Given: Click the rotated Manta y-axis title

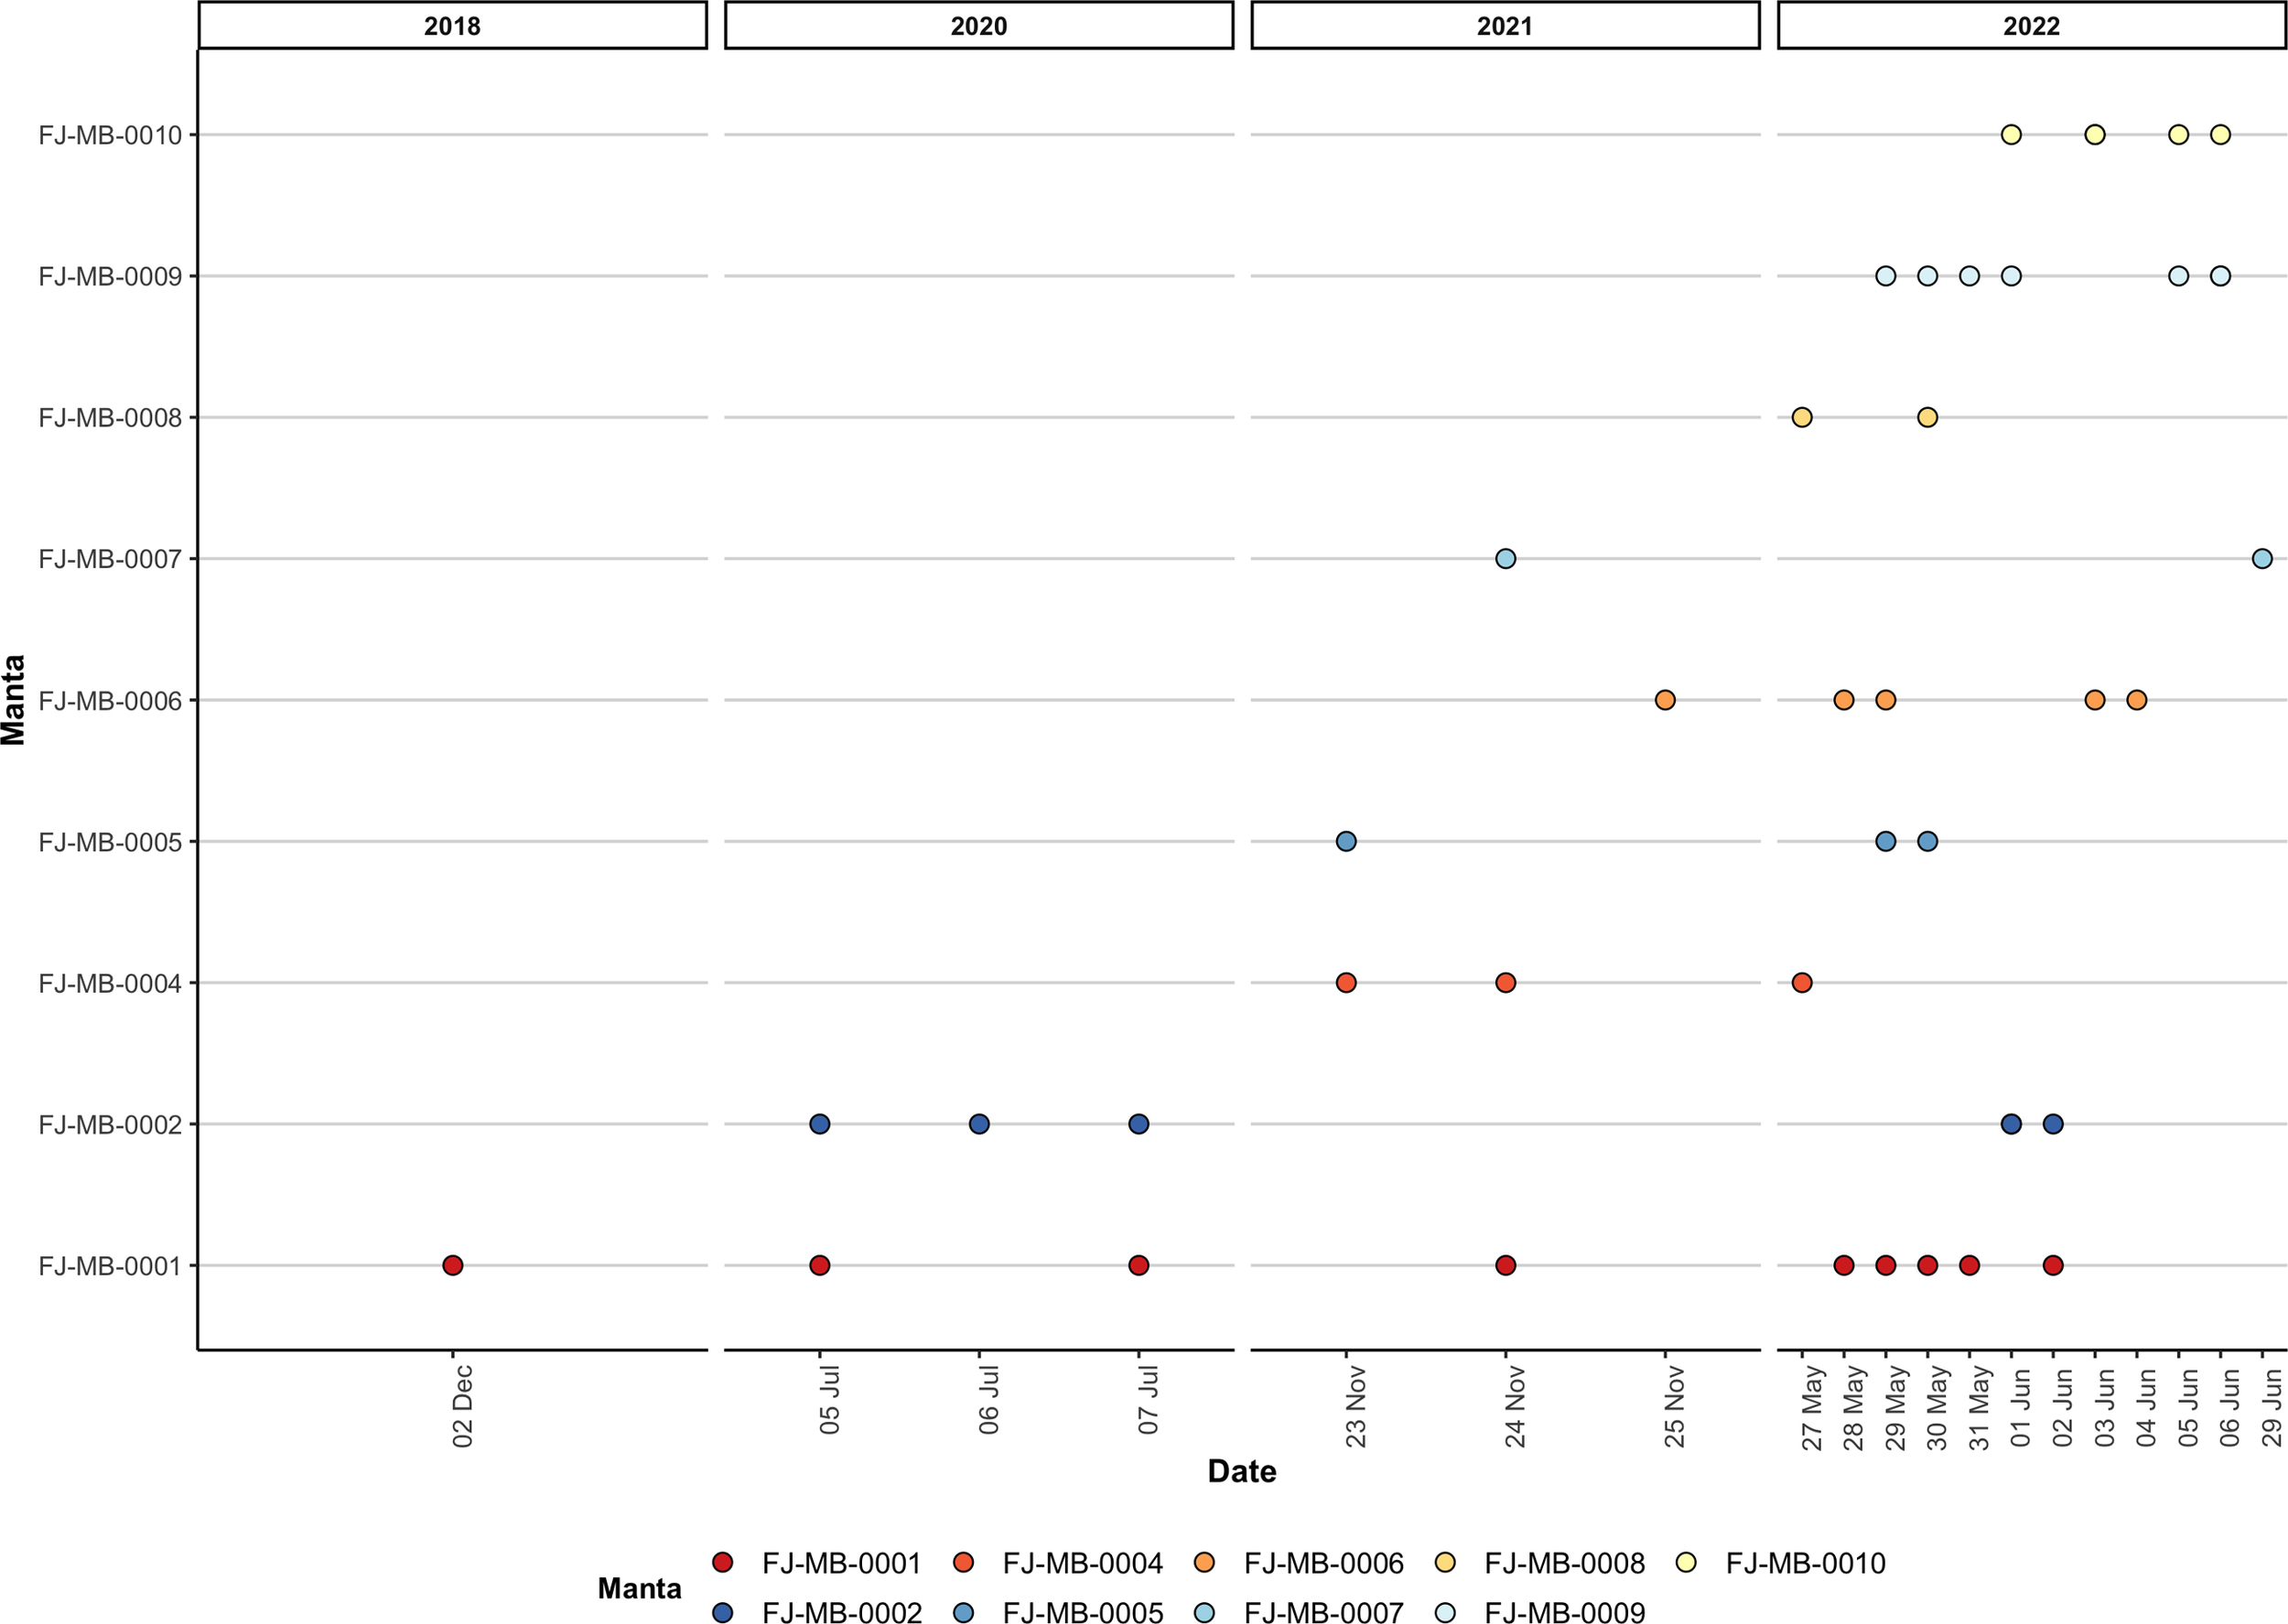Looking at the screenshot, I should click(14, 700).
